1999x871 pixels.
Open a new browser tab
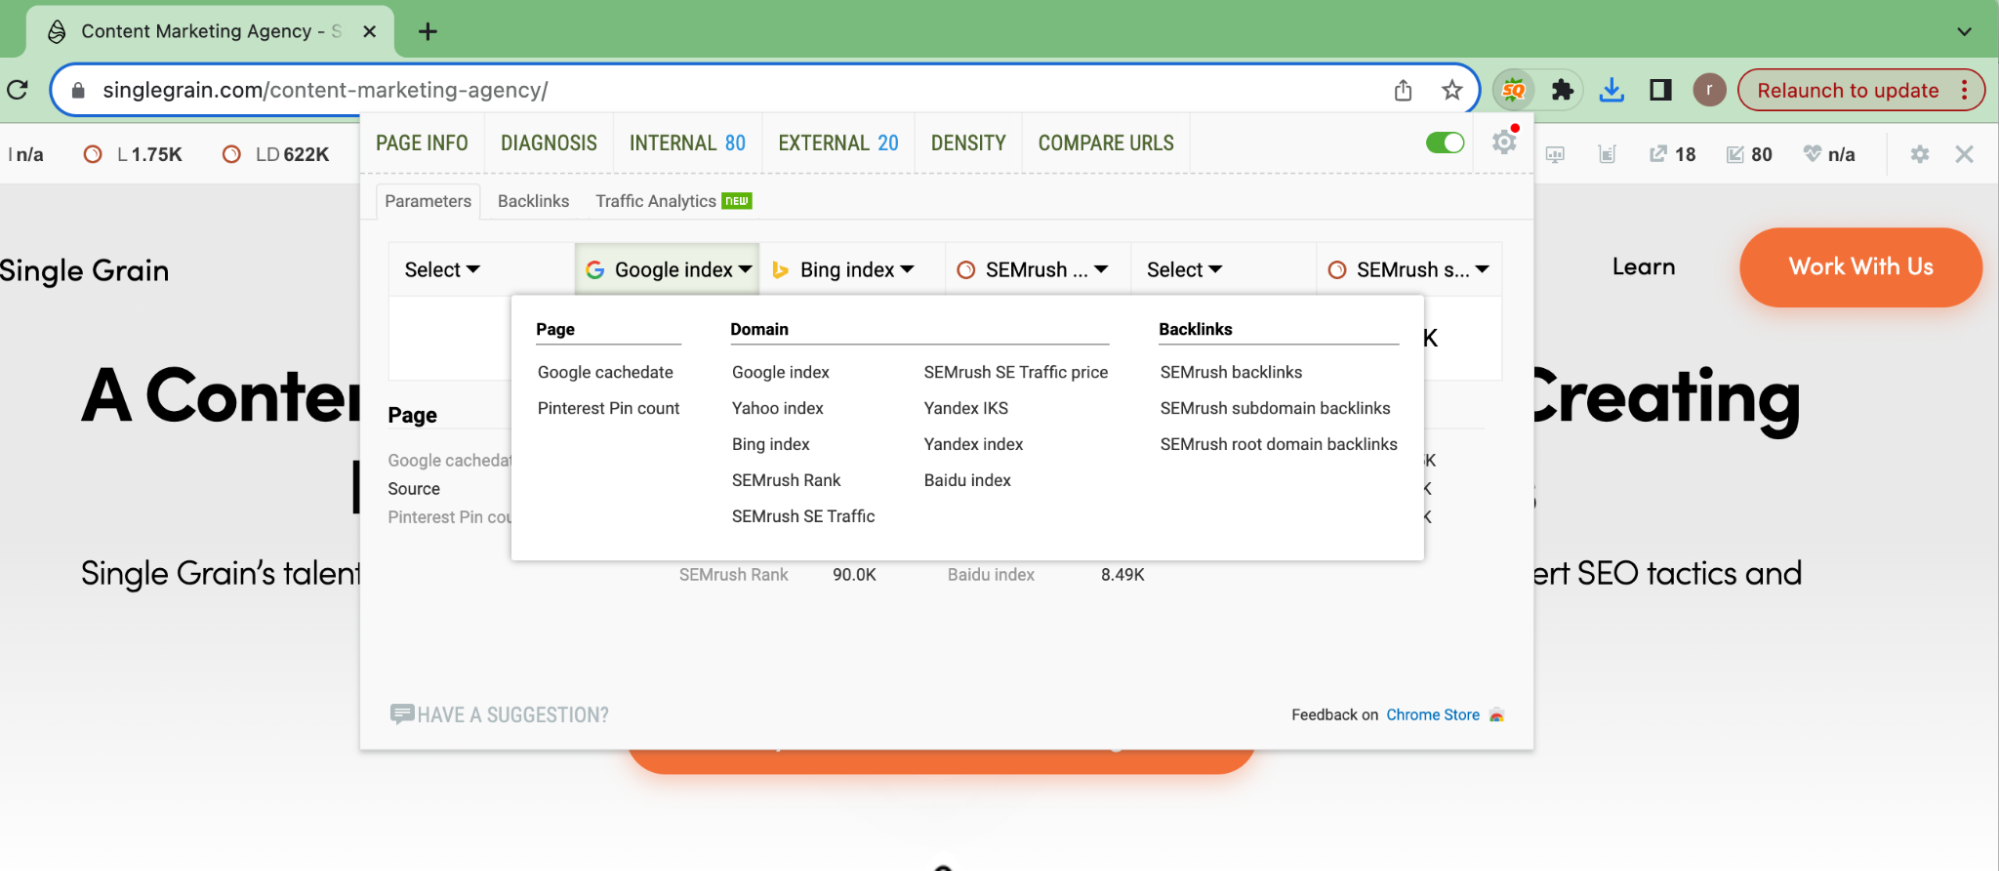[x=428, y=31]
